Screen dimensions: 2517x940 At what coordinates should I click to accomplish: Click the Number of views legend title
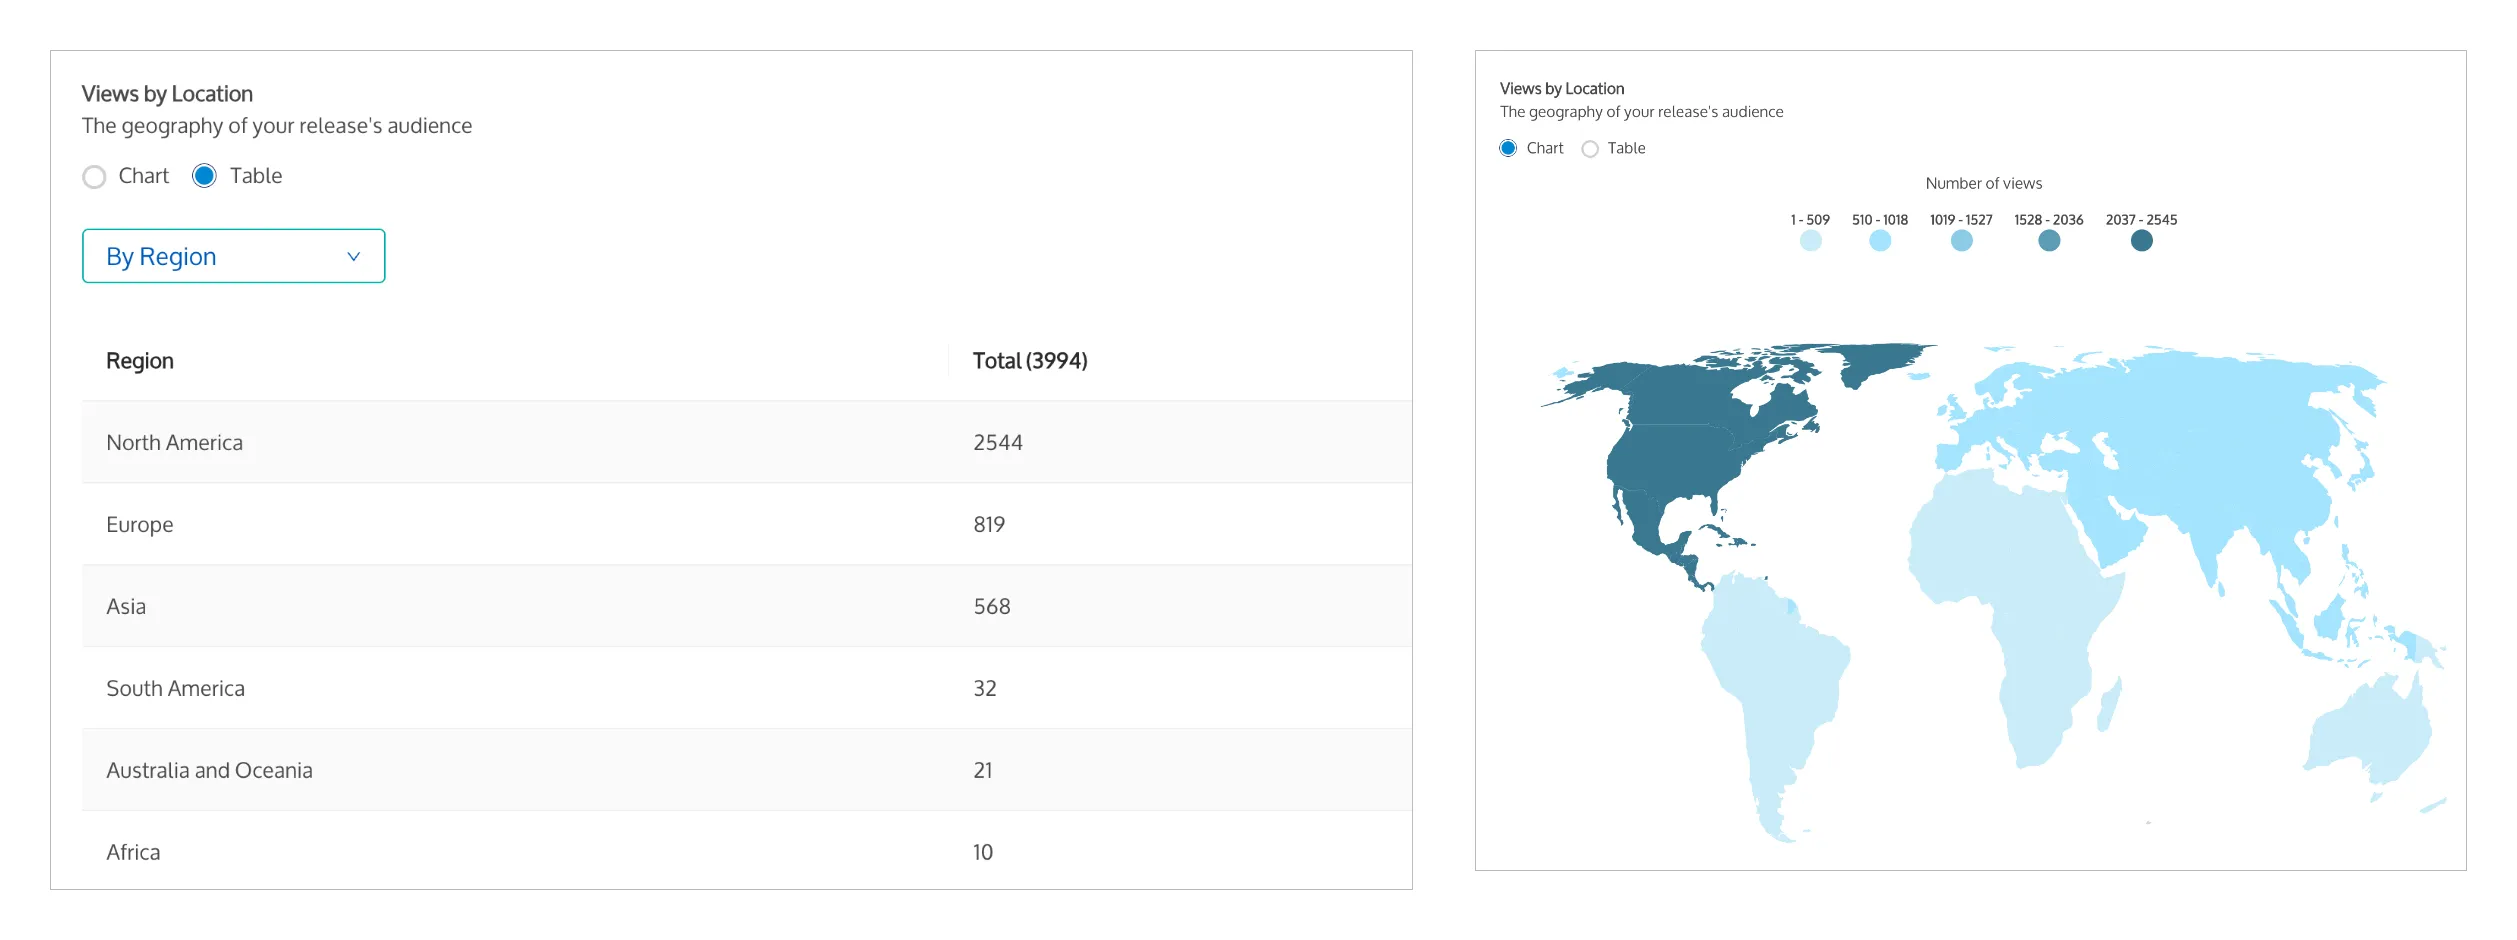1984,183
